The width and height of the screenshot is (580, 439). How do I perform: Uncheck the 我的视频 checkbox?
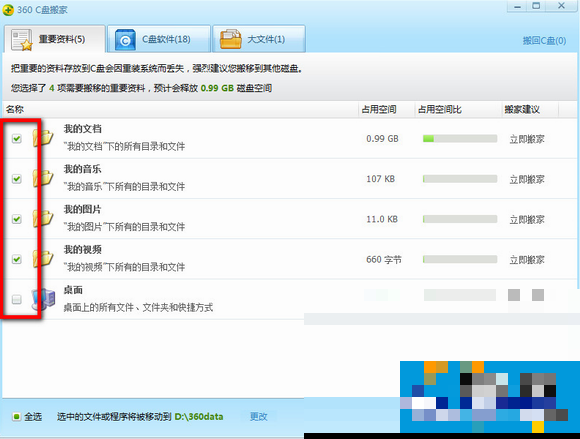(x=16, y=259)
